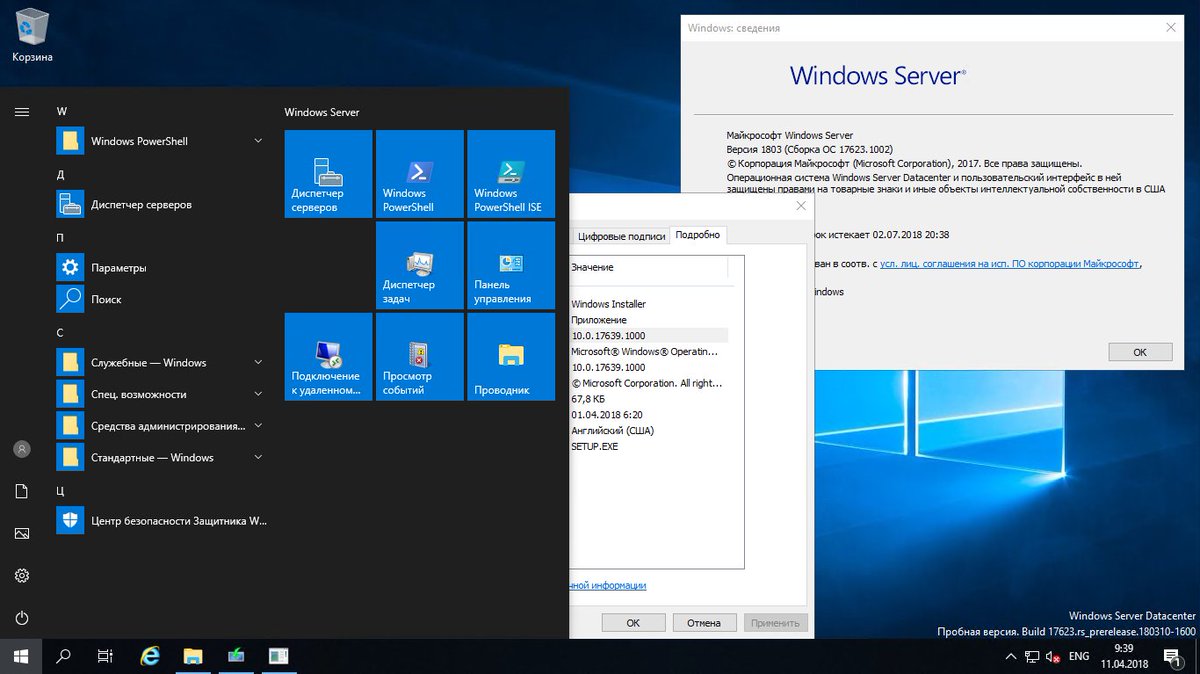Launch Internet Explorer from the taskbar
The width and height of the screenshot is (1200, 674).
[150, 656]
